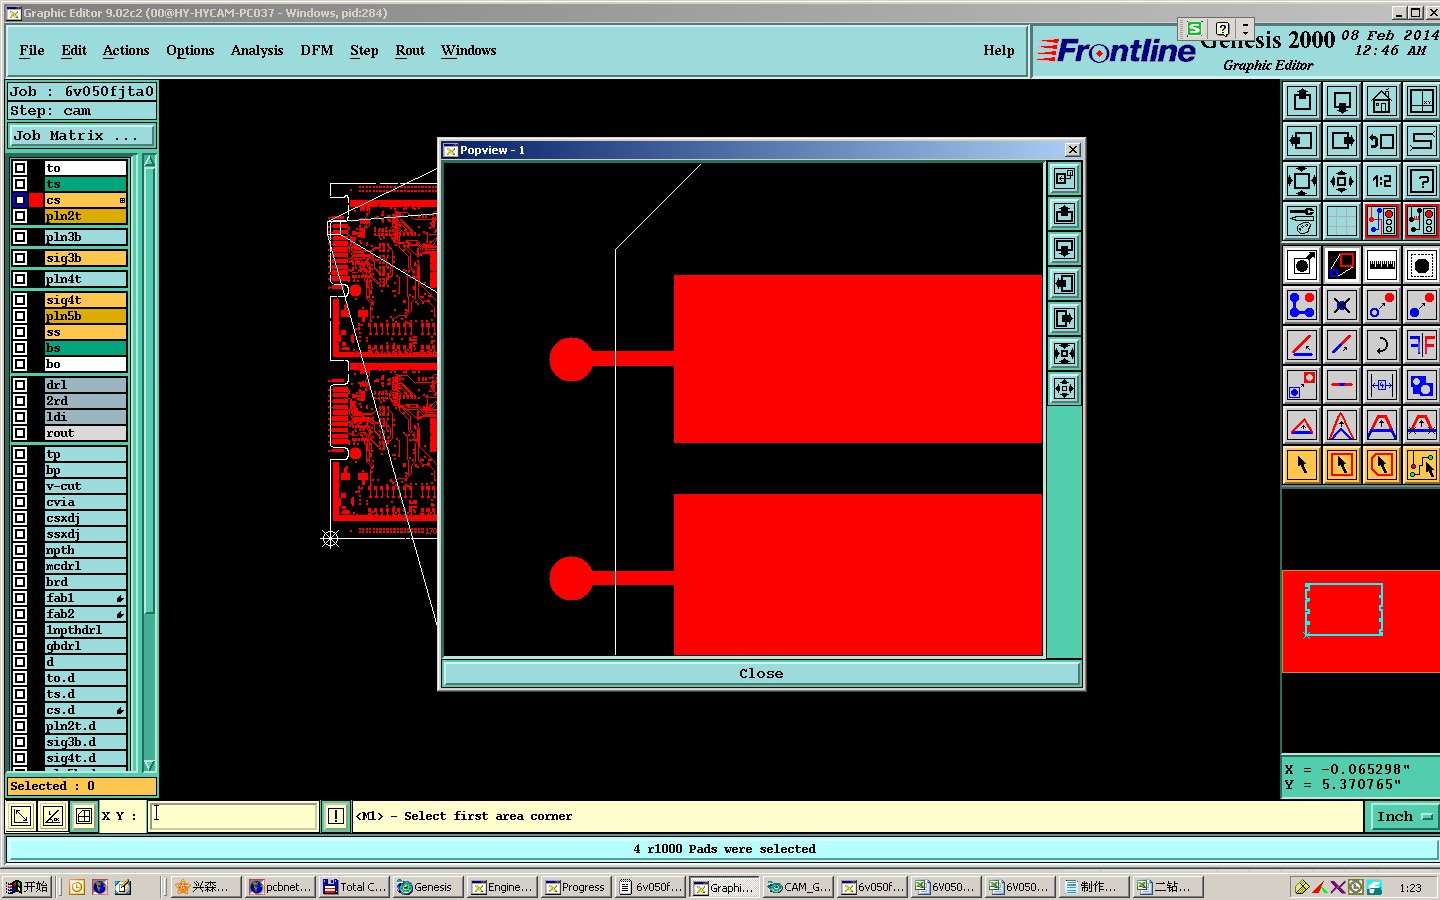
Task: Toggle checkbox for layer sig3b
Action: 20,258
